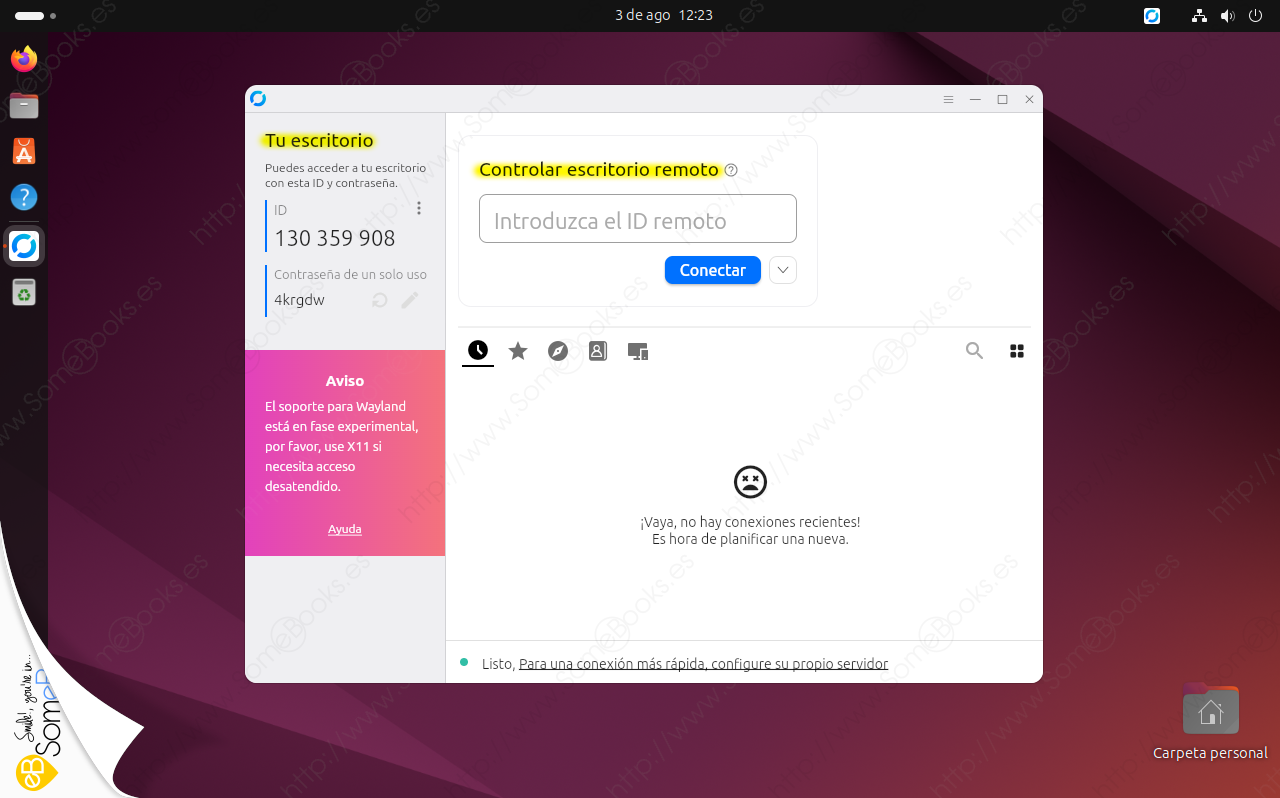
Task: Open the Accessible devices tab
Action: (x=638, y=351)
